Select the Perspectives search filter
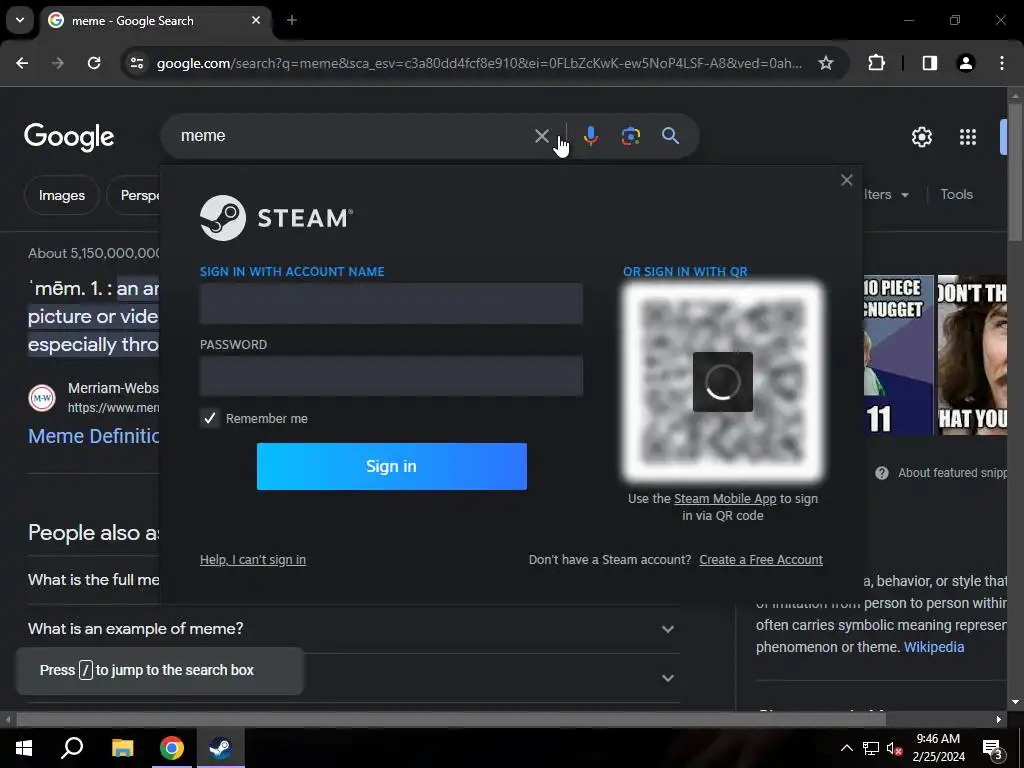 pos(133,195)
